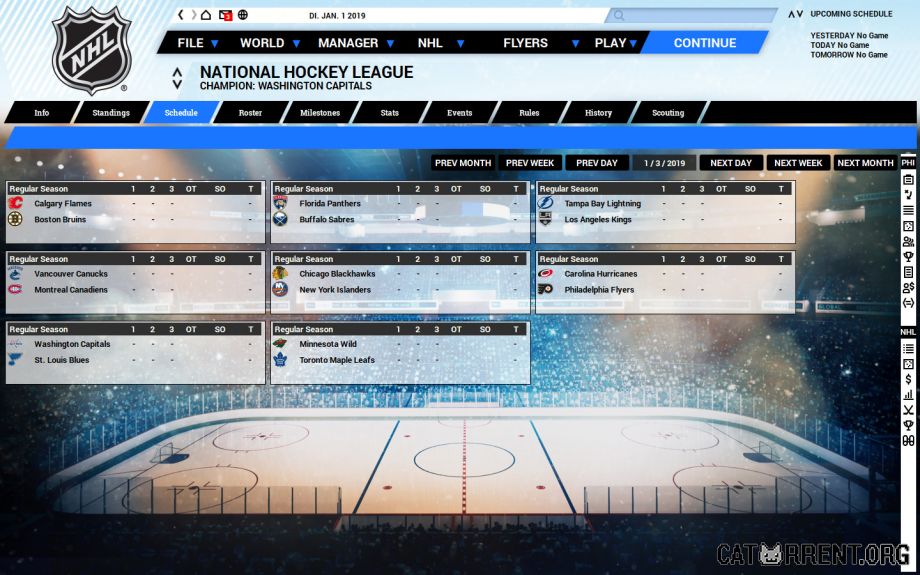The image size is (920, 575).
Task: Open PHI trophy icon in sidebar
Action: tap(908, 257)
